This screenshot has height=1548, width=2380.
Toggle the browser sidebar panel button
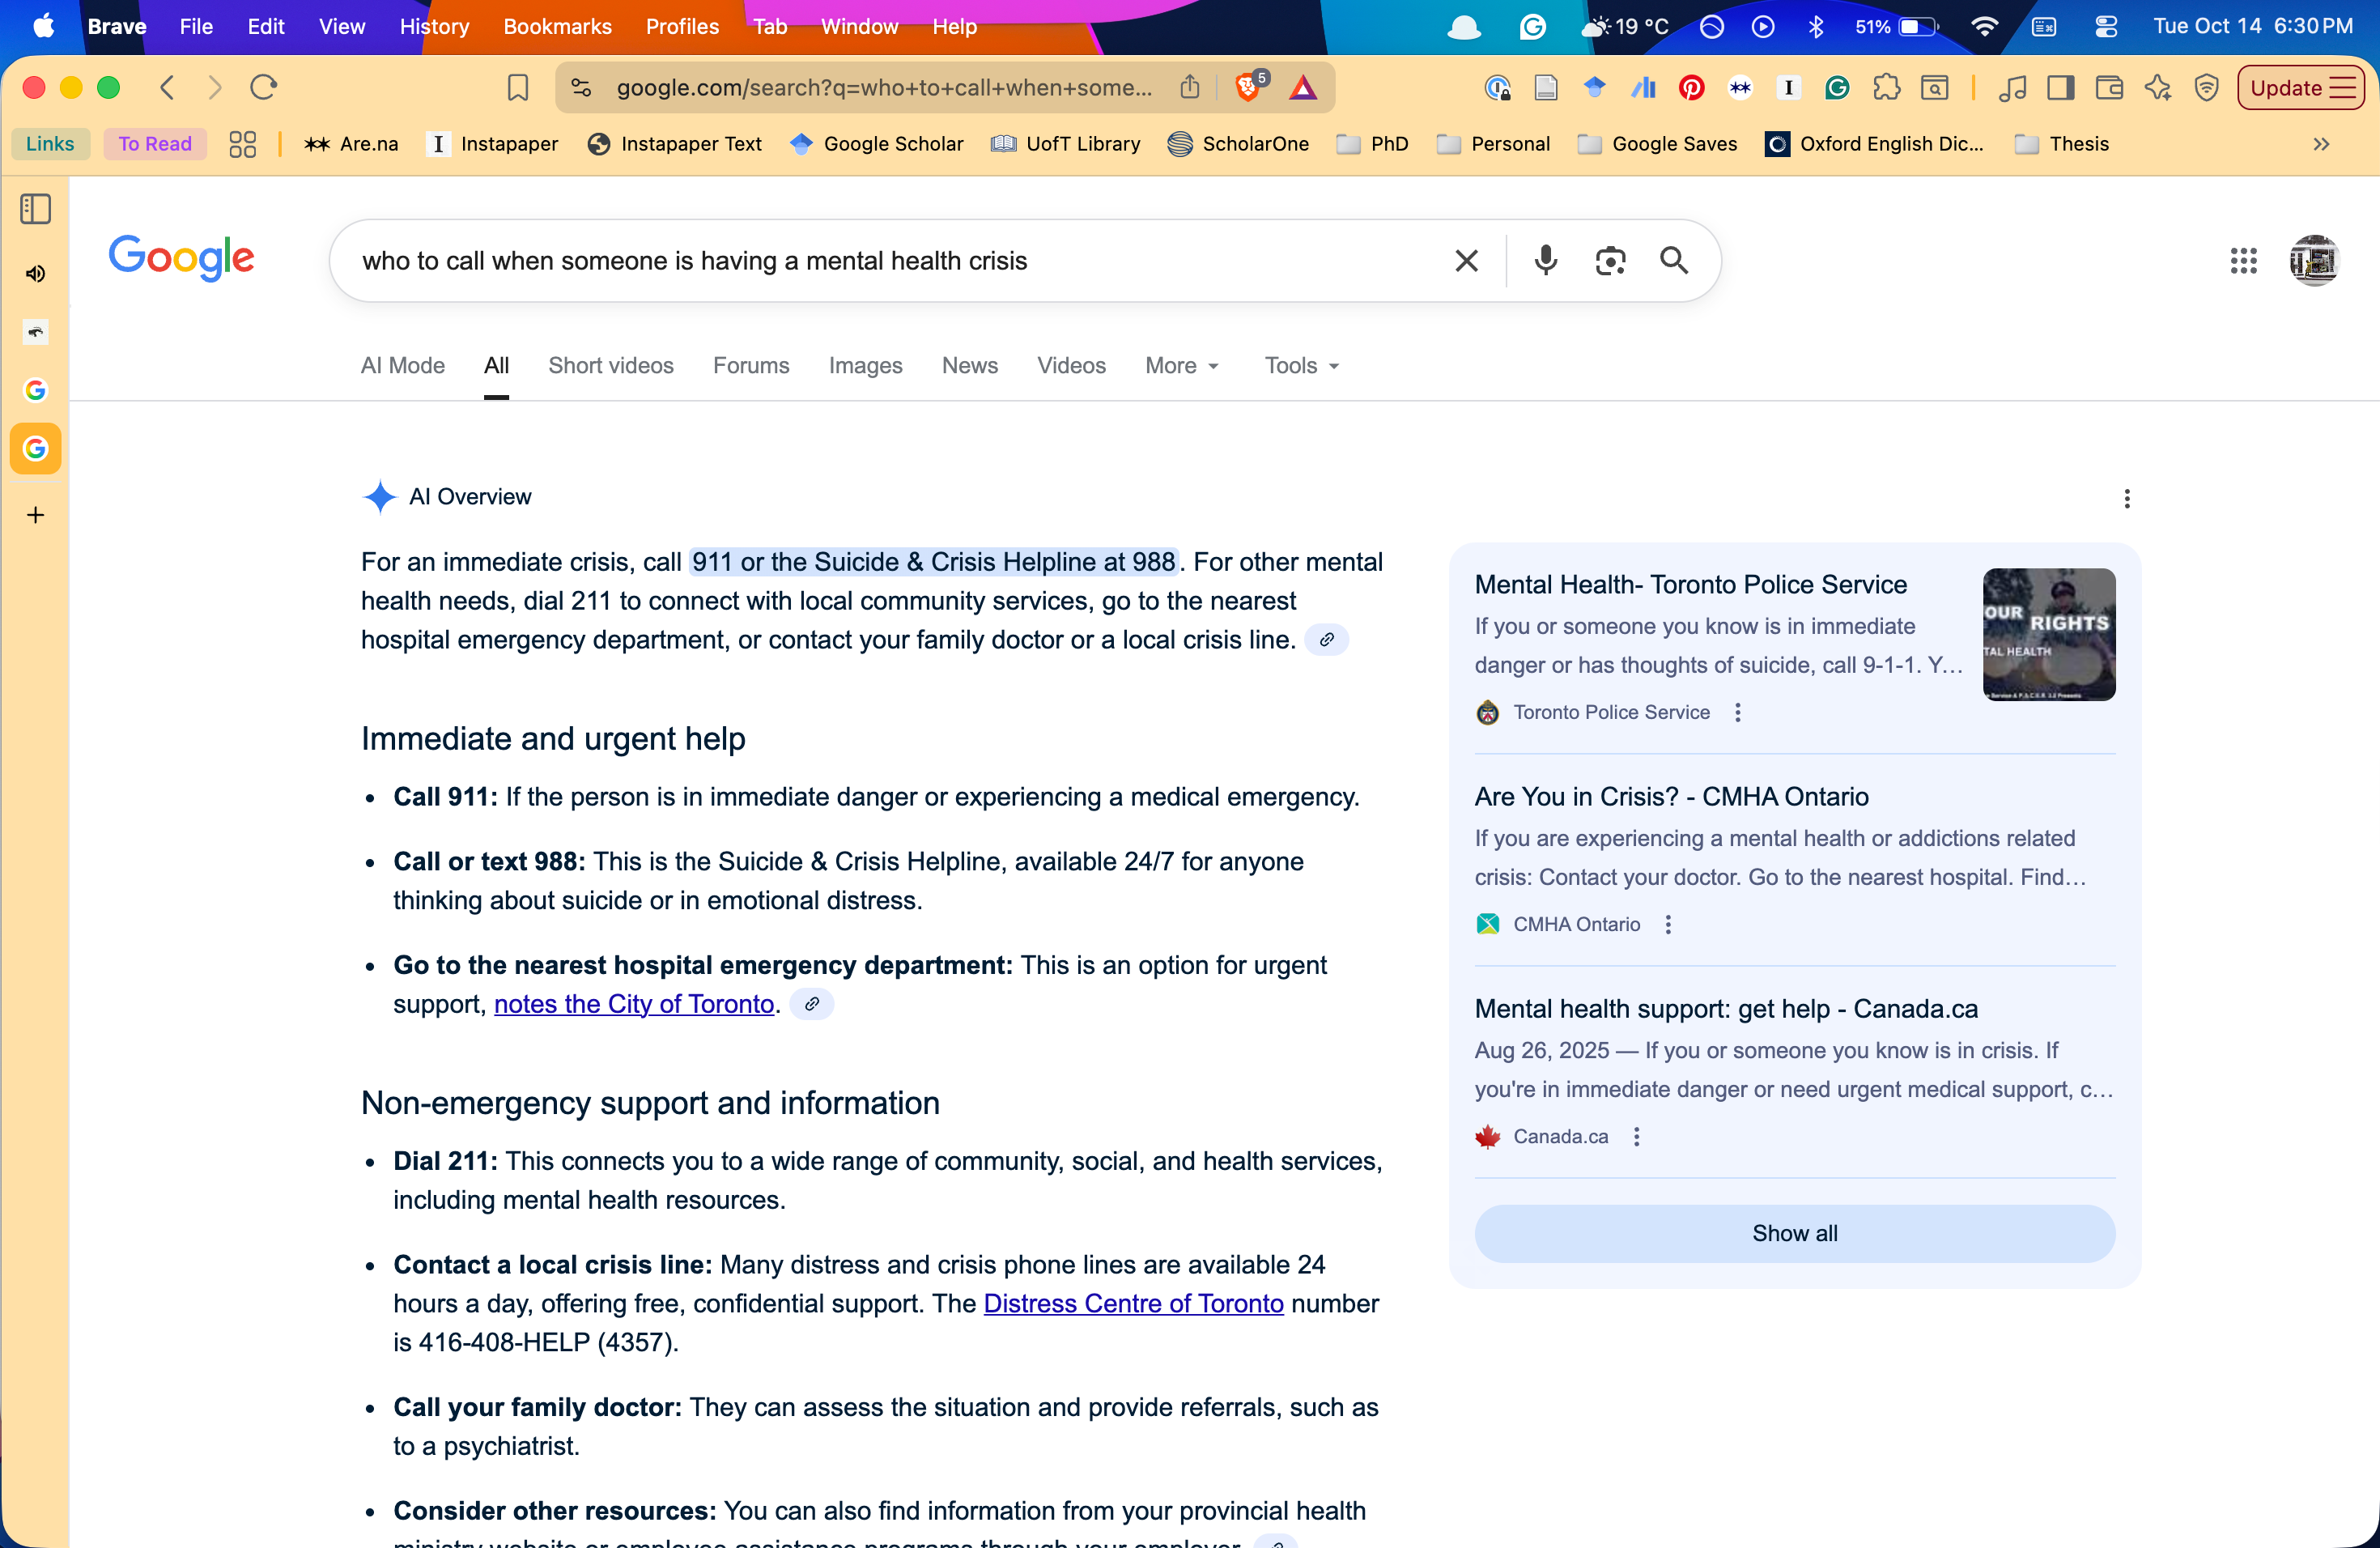point(2060,88)
